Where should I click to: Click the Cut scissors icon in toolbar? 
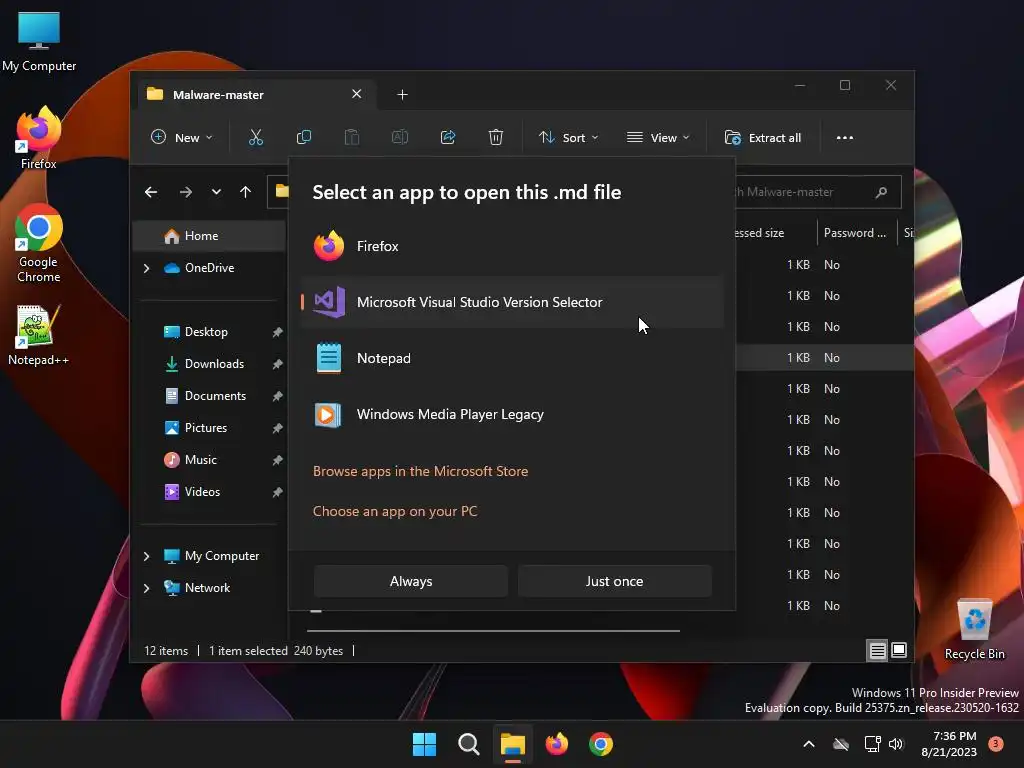[x=255, y=137]
